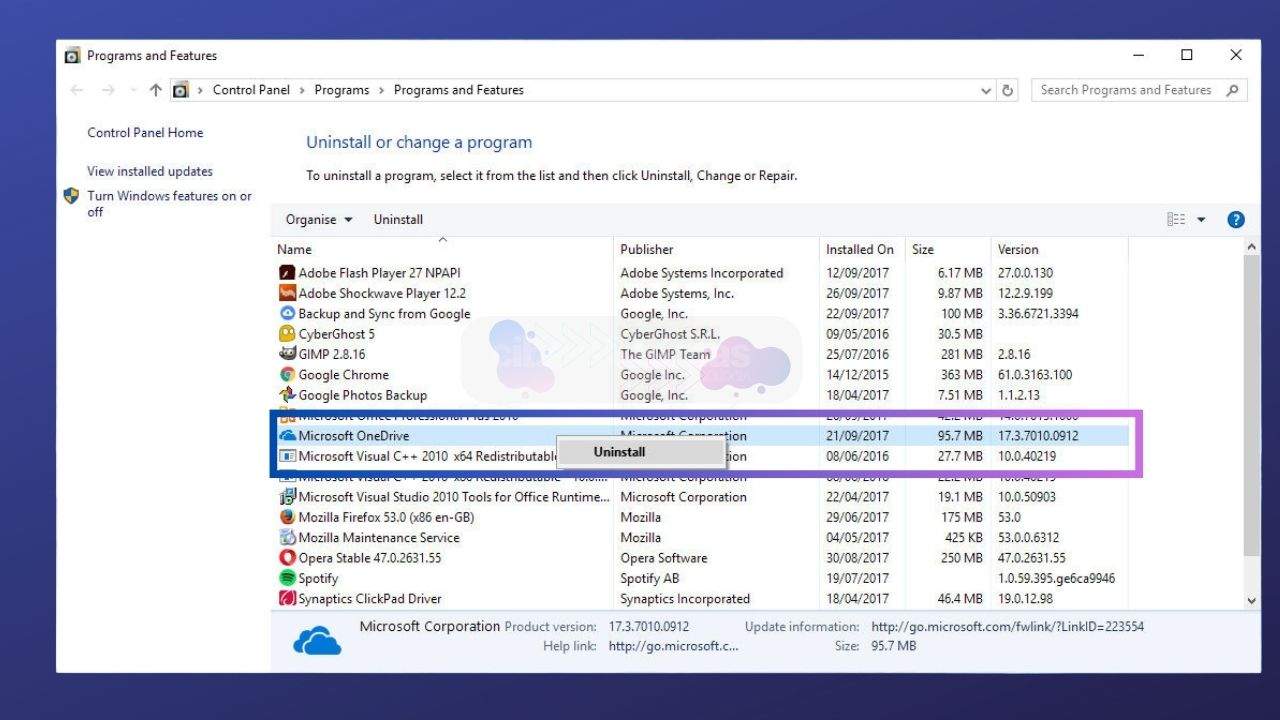The width and height of the screenshot is (1280, 720).
Task: Click the Spotify green icon
Action: point(288,578)
